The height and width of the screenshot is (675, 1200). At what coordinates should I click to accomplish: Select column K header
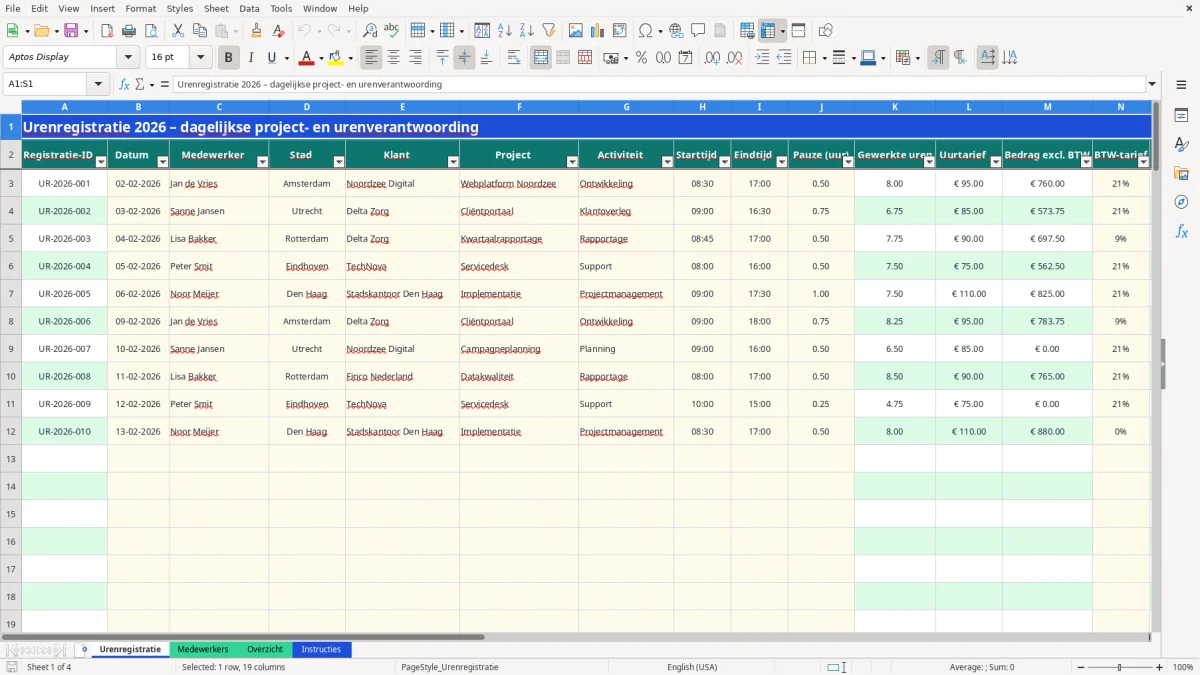click(895, 107)
